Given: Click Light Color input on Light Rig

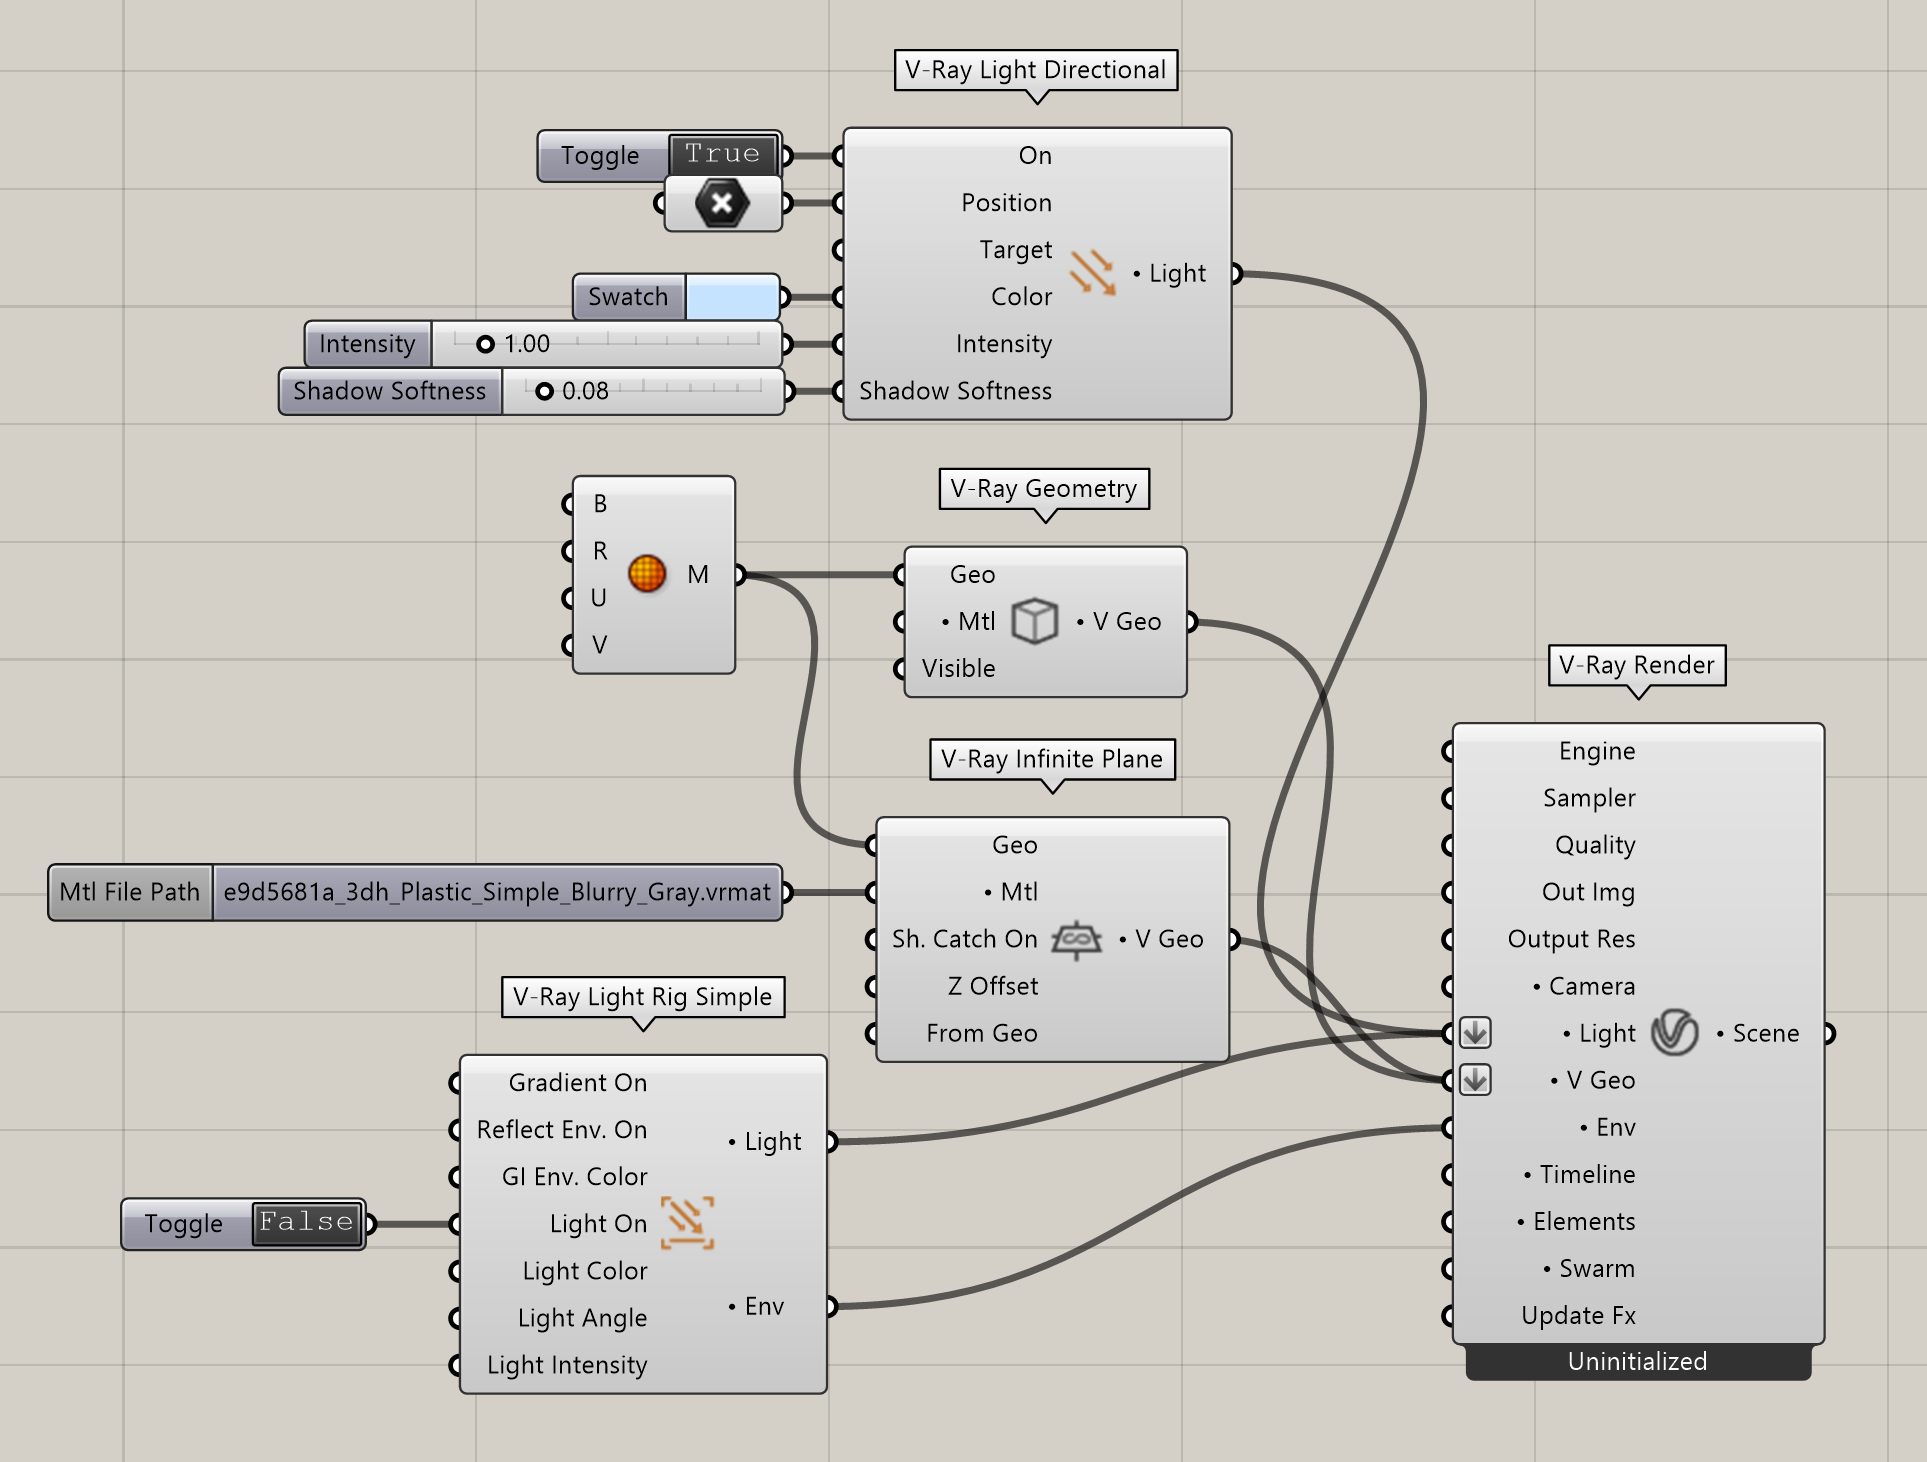Looking at the screenshot, I should click(584, 1271).
